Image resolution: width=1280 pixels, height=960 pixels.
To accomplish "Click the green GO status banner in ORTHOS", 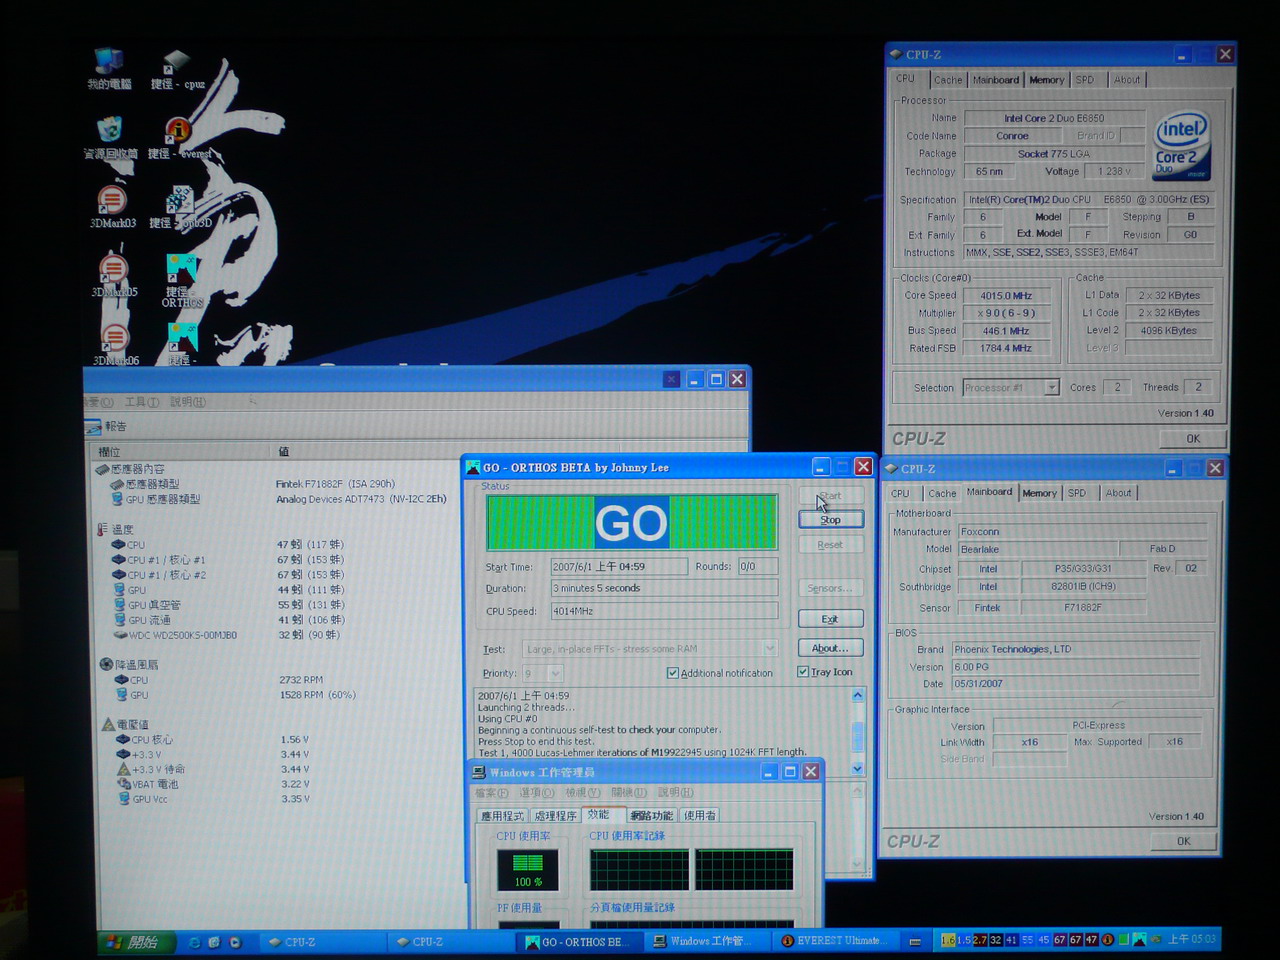I will (632, 522).
